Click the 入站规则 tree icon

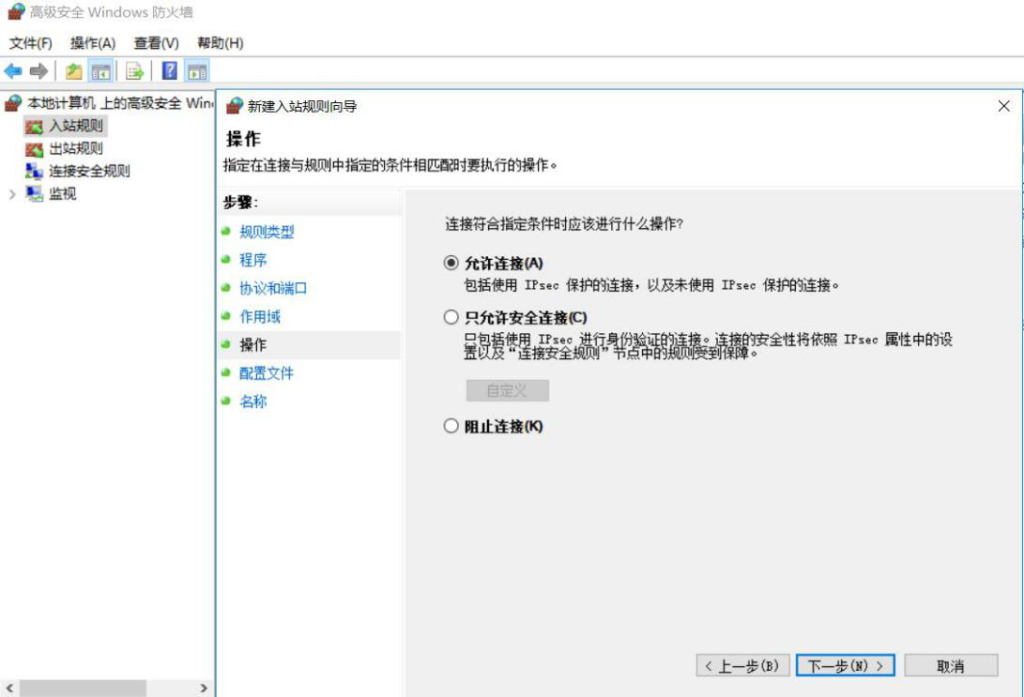(x=34, y=126)
